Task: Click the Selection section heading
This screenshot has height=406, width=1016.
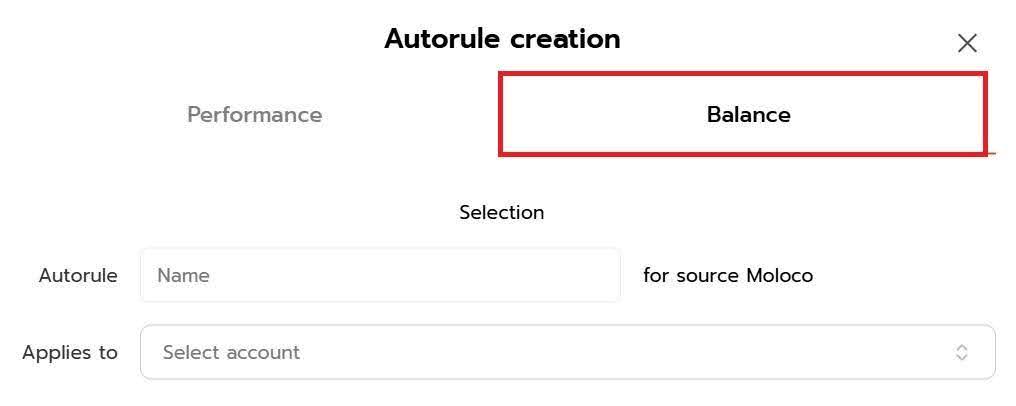Action: tap(502, 212)
